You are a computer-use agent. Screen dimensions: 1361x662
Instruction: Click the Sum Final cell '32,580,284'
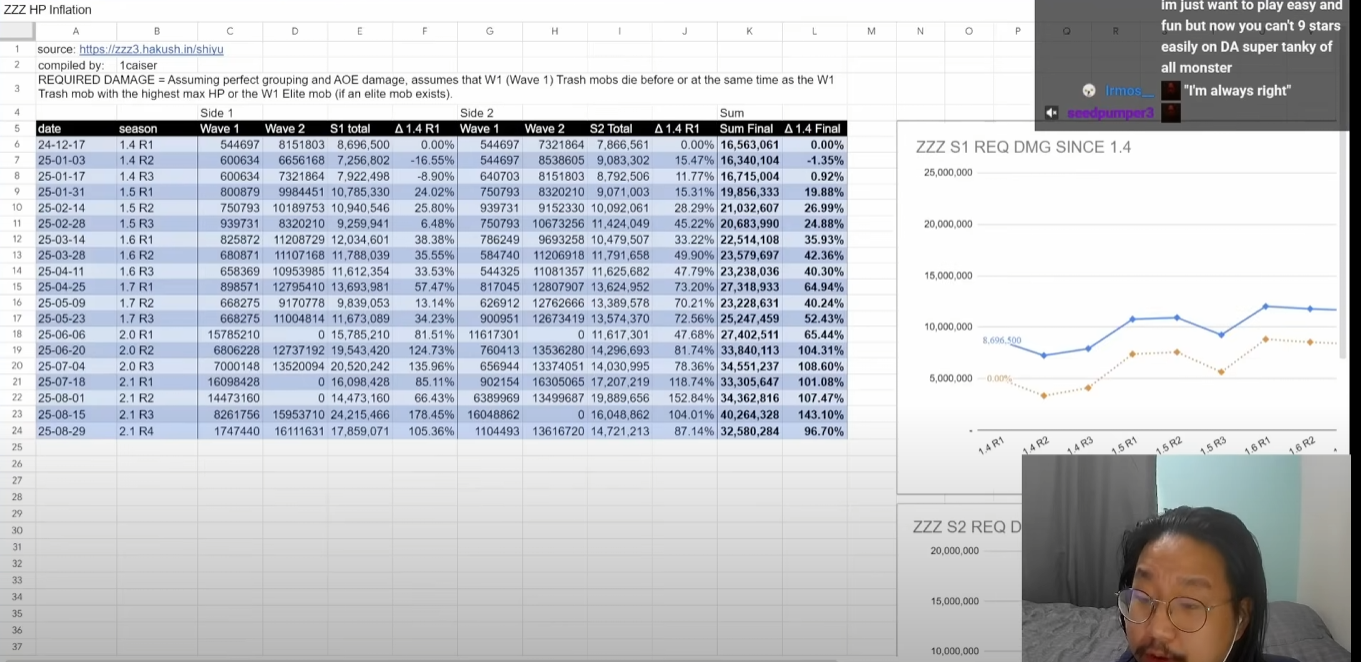coord(750,431)
